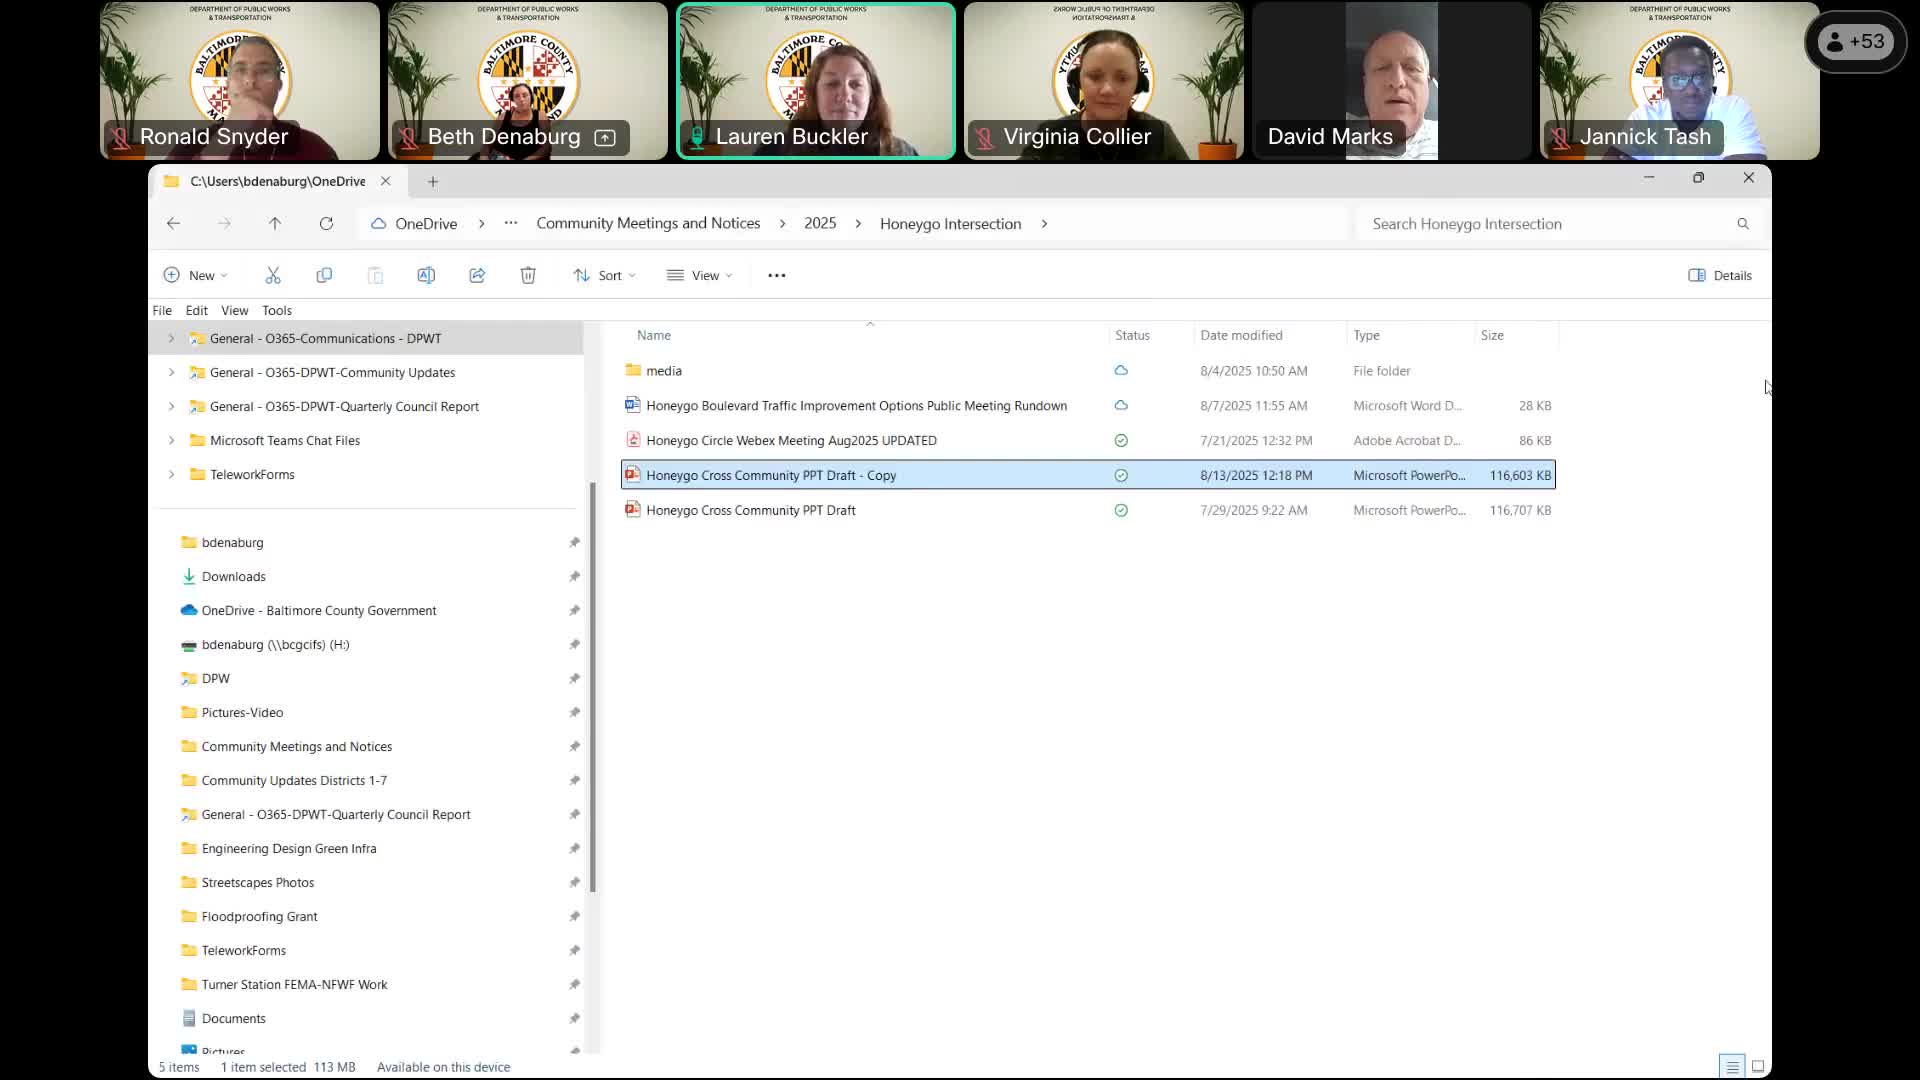Open the View dropdown
The width and height of the screenshot is (1920, 1080).
click(x=700, y=275)
